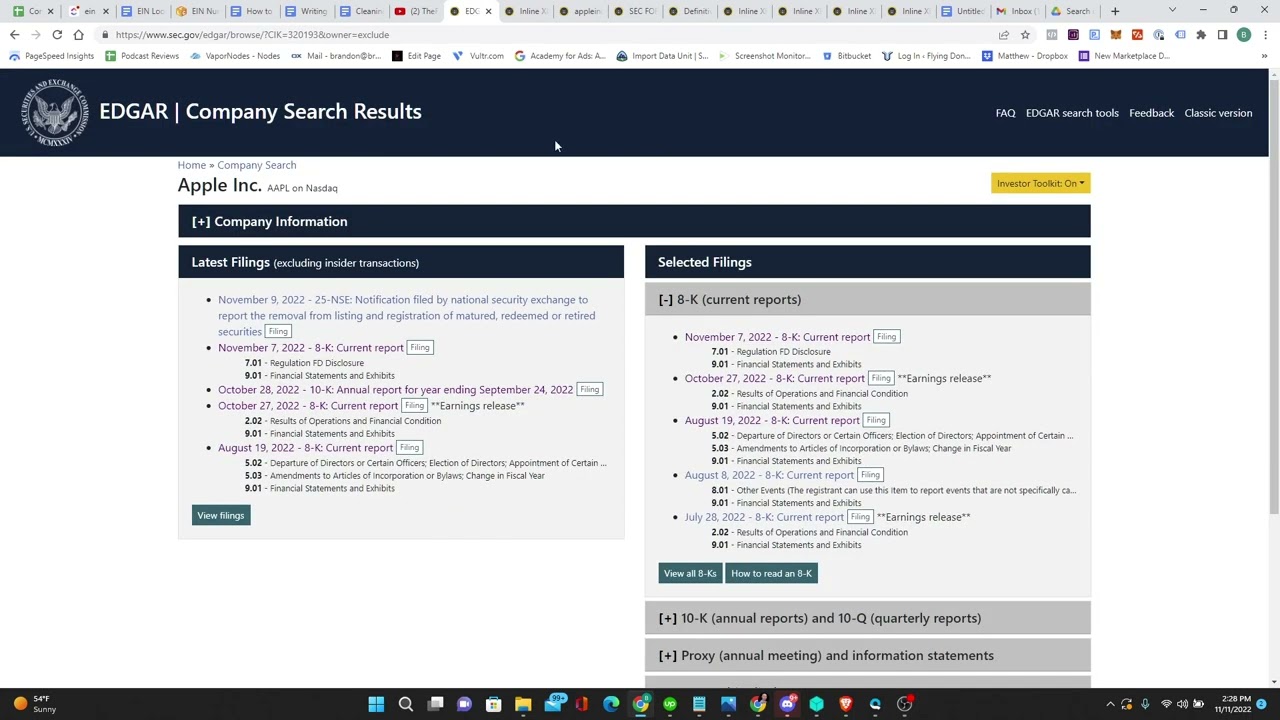Open Discord from the taskbar
This screenshot has width=1280, height=720.
click(x=787, y=705)
